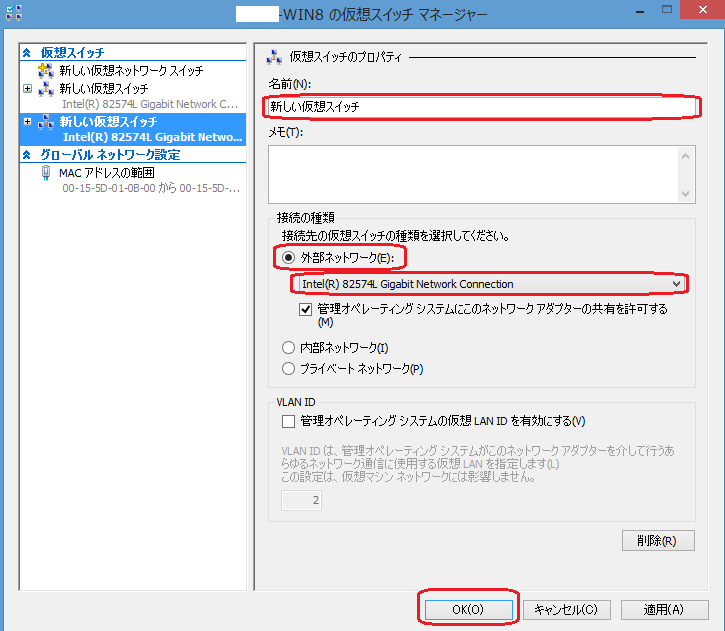
Task: Click the グローバル ネットワーク設定 header
Action: click(x=110, y=155)
